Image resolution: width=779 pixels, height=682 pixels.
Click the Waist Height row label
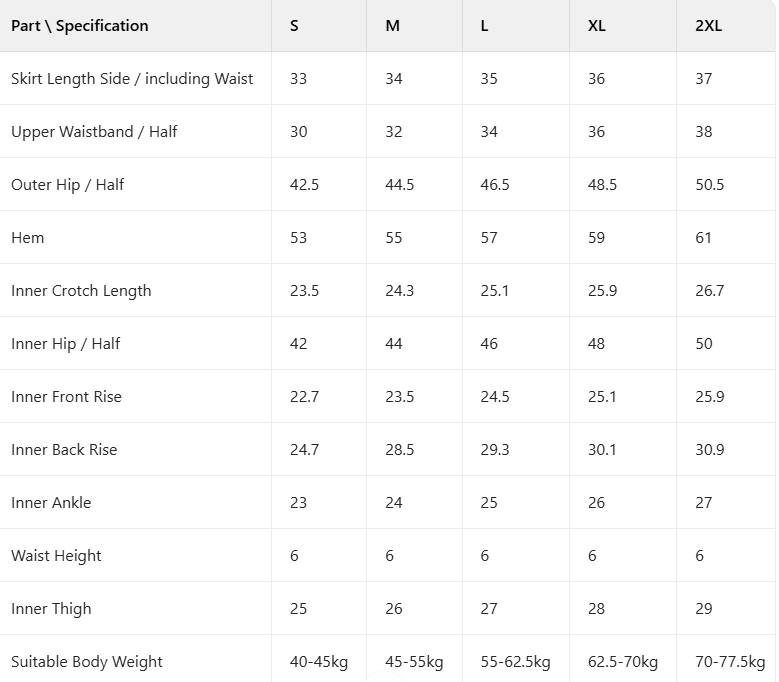pyautogui.click(x=56, y=556)
